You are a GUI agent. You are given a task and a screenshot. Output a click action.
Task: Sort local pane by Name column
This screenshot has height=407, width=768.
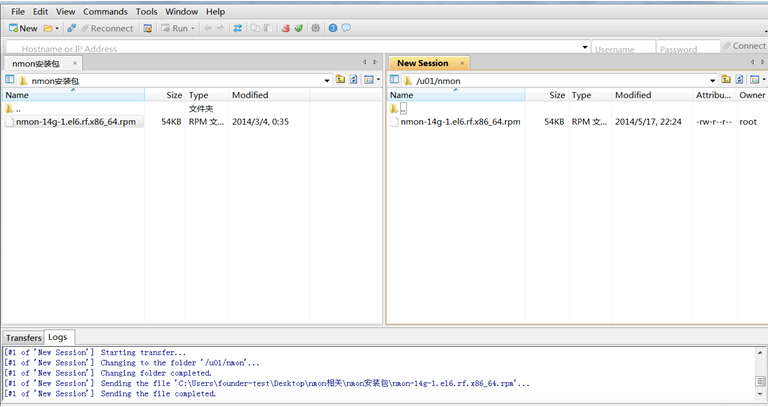coord(73,95)
